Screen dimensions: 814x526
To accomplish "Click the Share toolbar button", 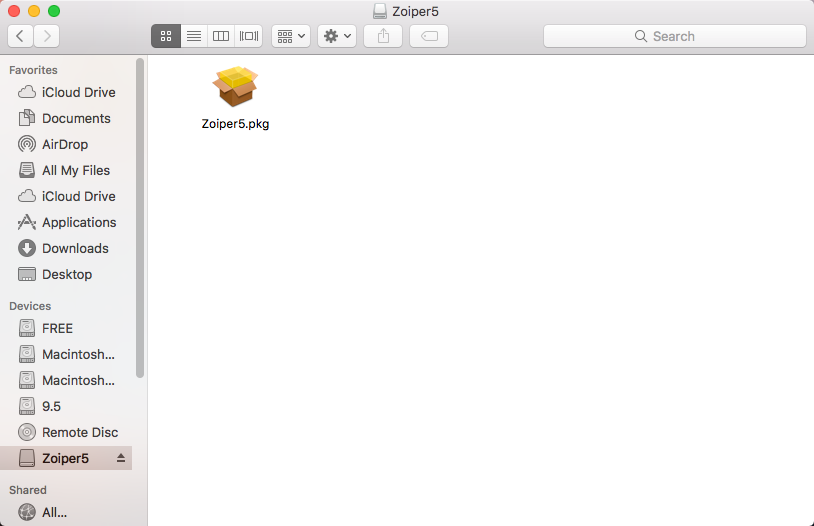I will (x=383, y=36).
